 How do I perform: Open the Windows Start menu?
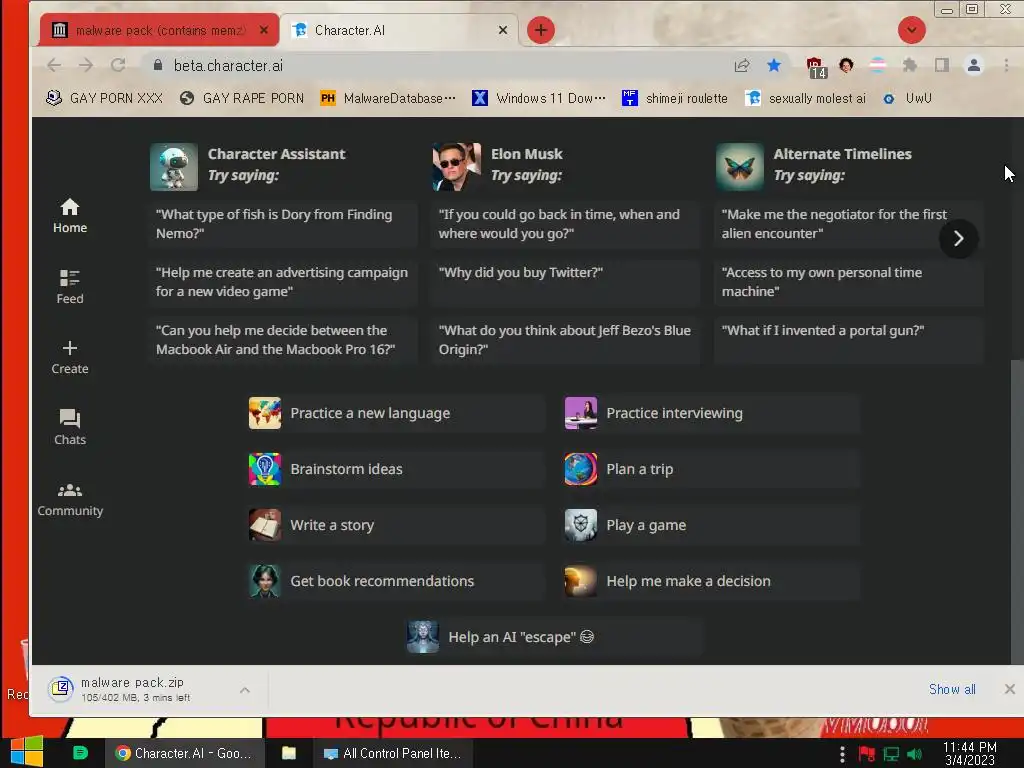pos(27,753)
